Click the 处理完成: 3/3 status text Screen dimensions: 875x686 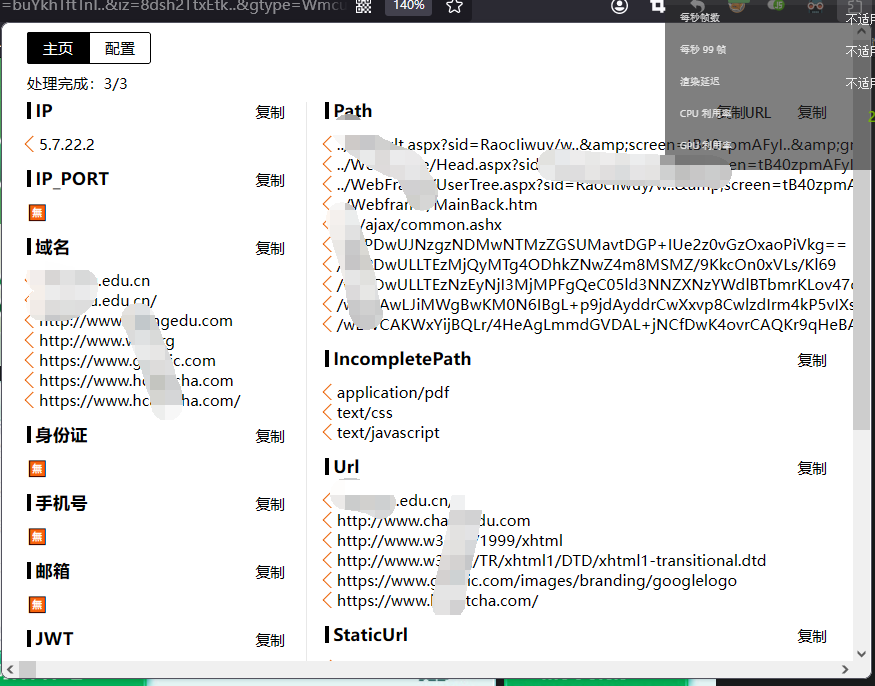pos(77,84)
